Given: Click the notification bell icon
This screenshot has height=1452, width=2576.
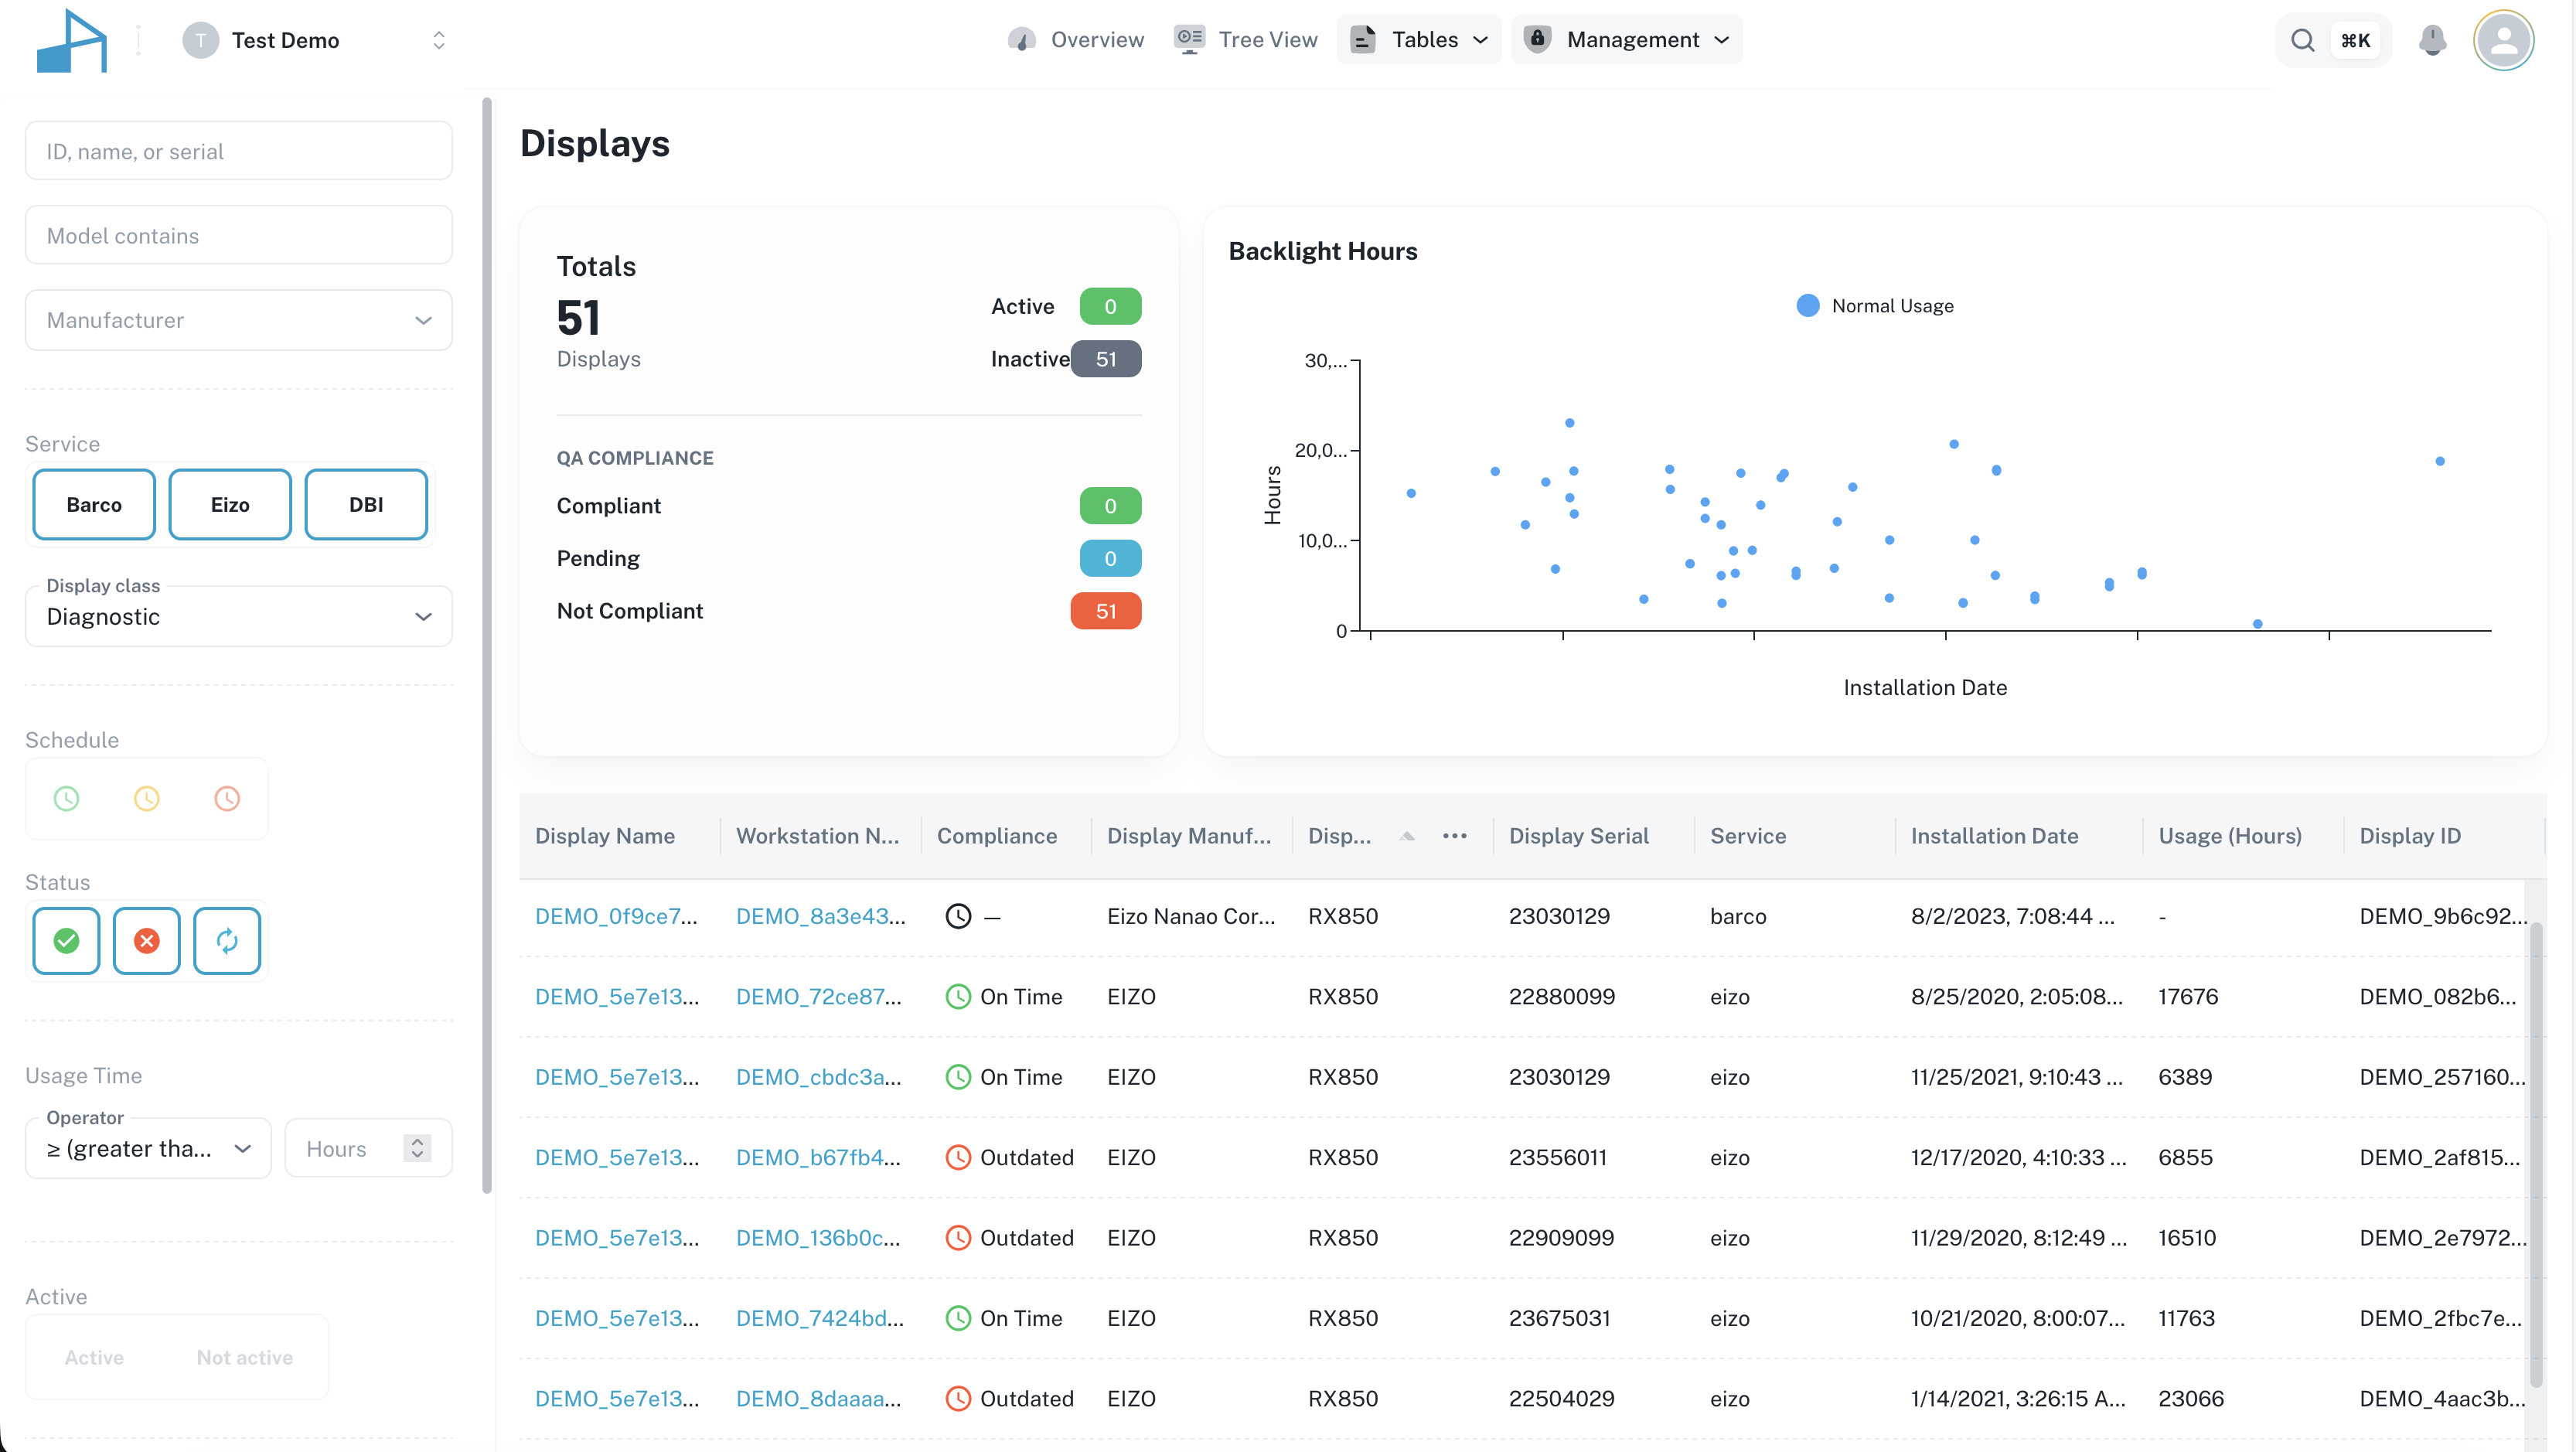Looking at the screenshot, I should [2432, 40].
